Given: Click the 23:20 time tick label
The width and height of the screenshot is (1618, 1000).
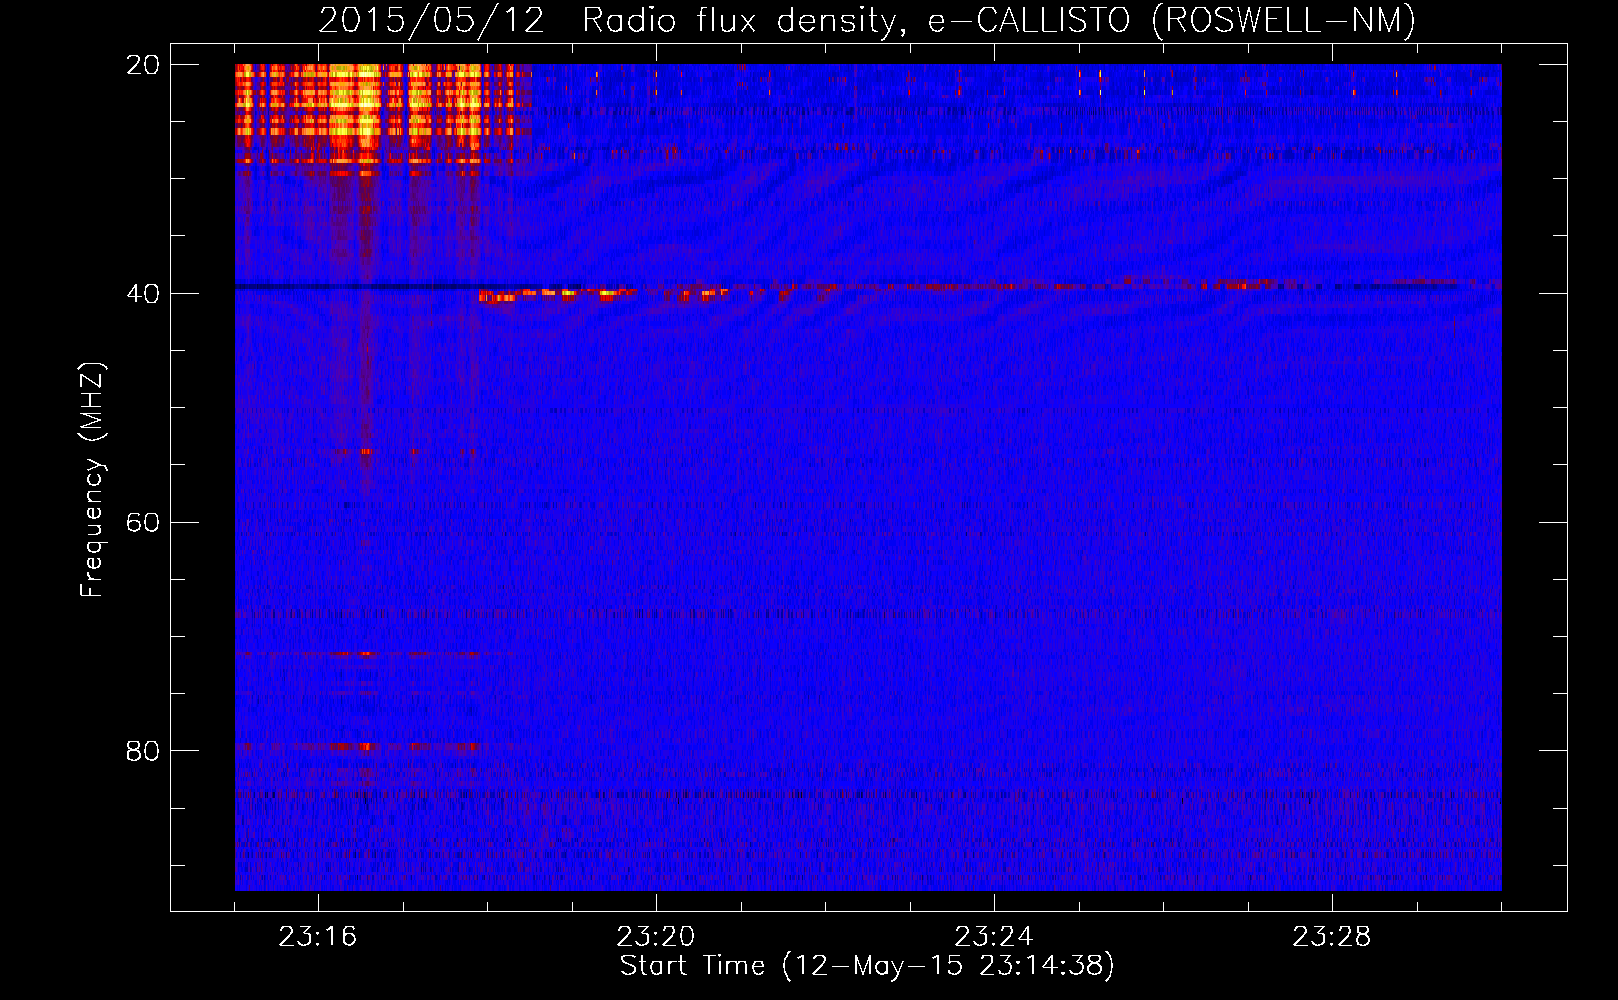Looking at the screenshot, I should point(656,937).
